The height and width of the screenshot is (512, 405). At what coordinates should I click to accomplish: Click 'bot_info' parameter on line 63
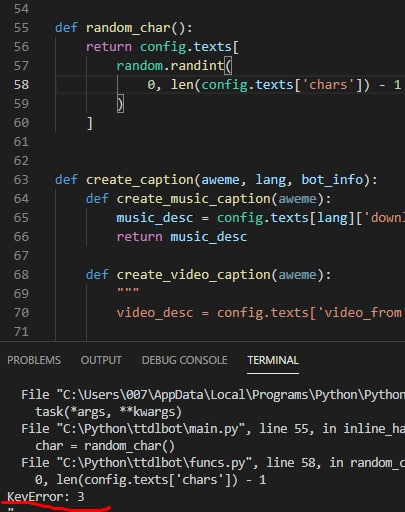coord(332,180)
